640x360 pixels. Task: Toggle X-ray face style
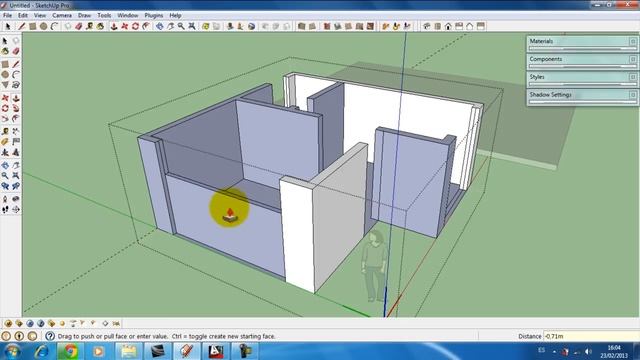click(301, 26)
